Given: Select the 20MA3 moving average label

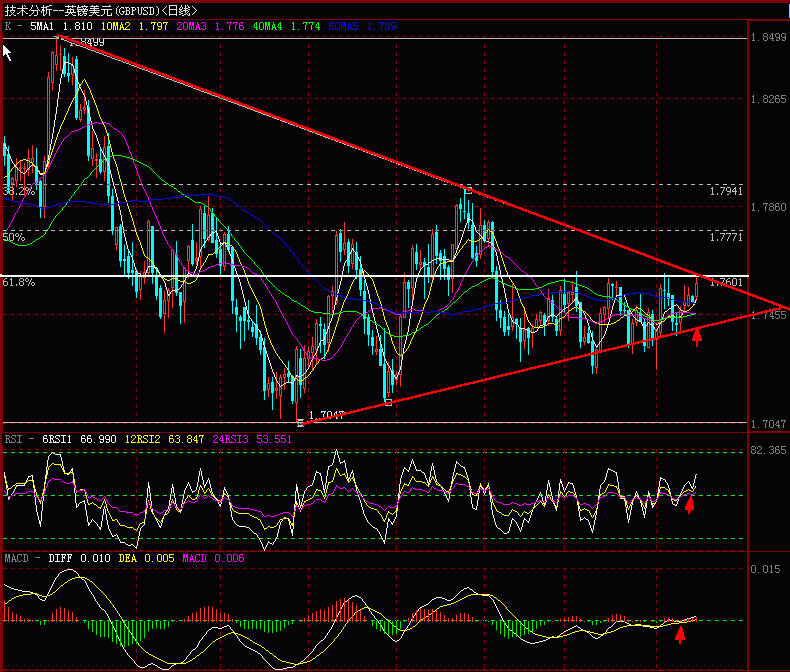Looking at the screenshot, I should [191, 26].
